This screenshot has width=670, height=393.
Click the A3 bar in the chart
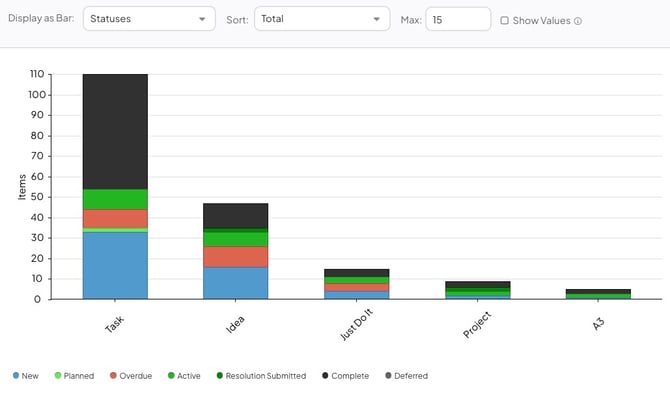[x=598, y=294]
